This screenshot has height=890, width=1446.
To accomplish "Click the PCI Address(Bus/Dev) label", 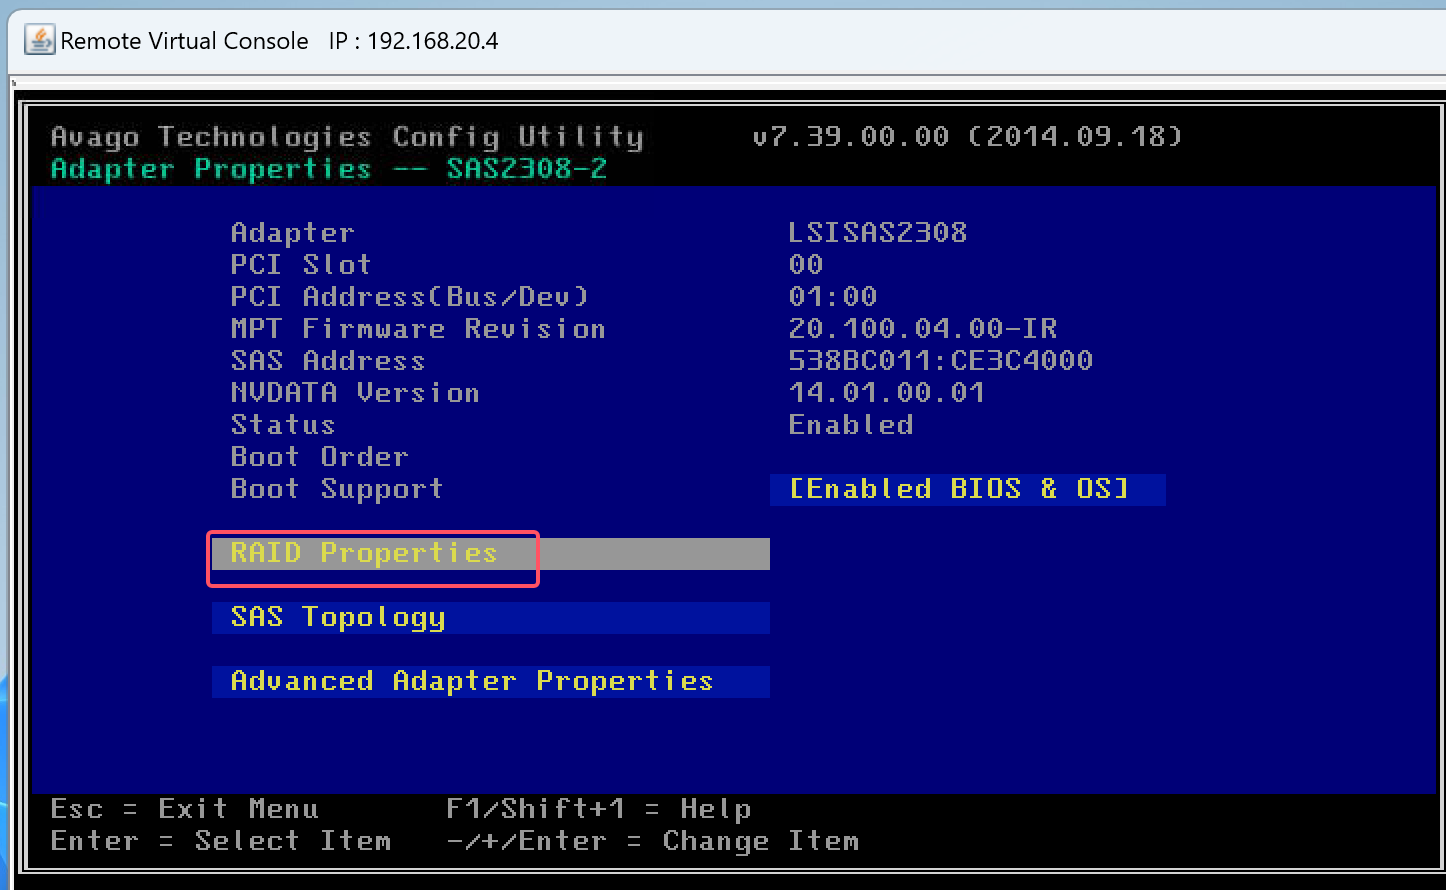I will tap(409, 297).
